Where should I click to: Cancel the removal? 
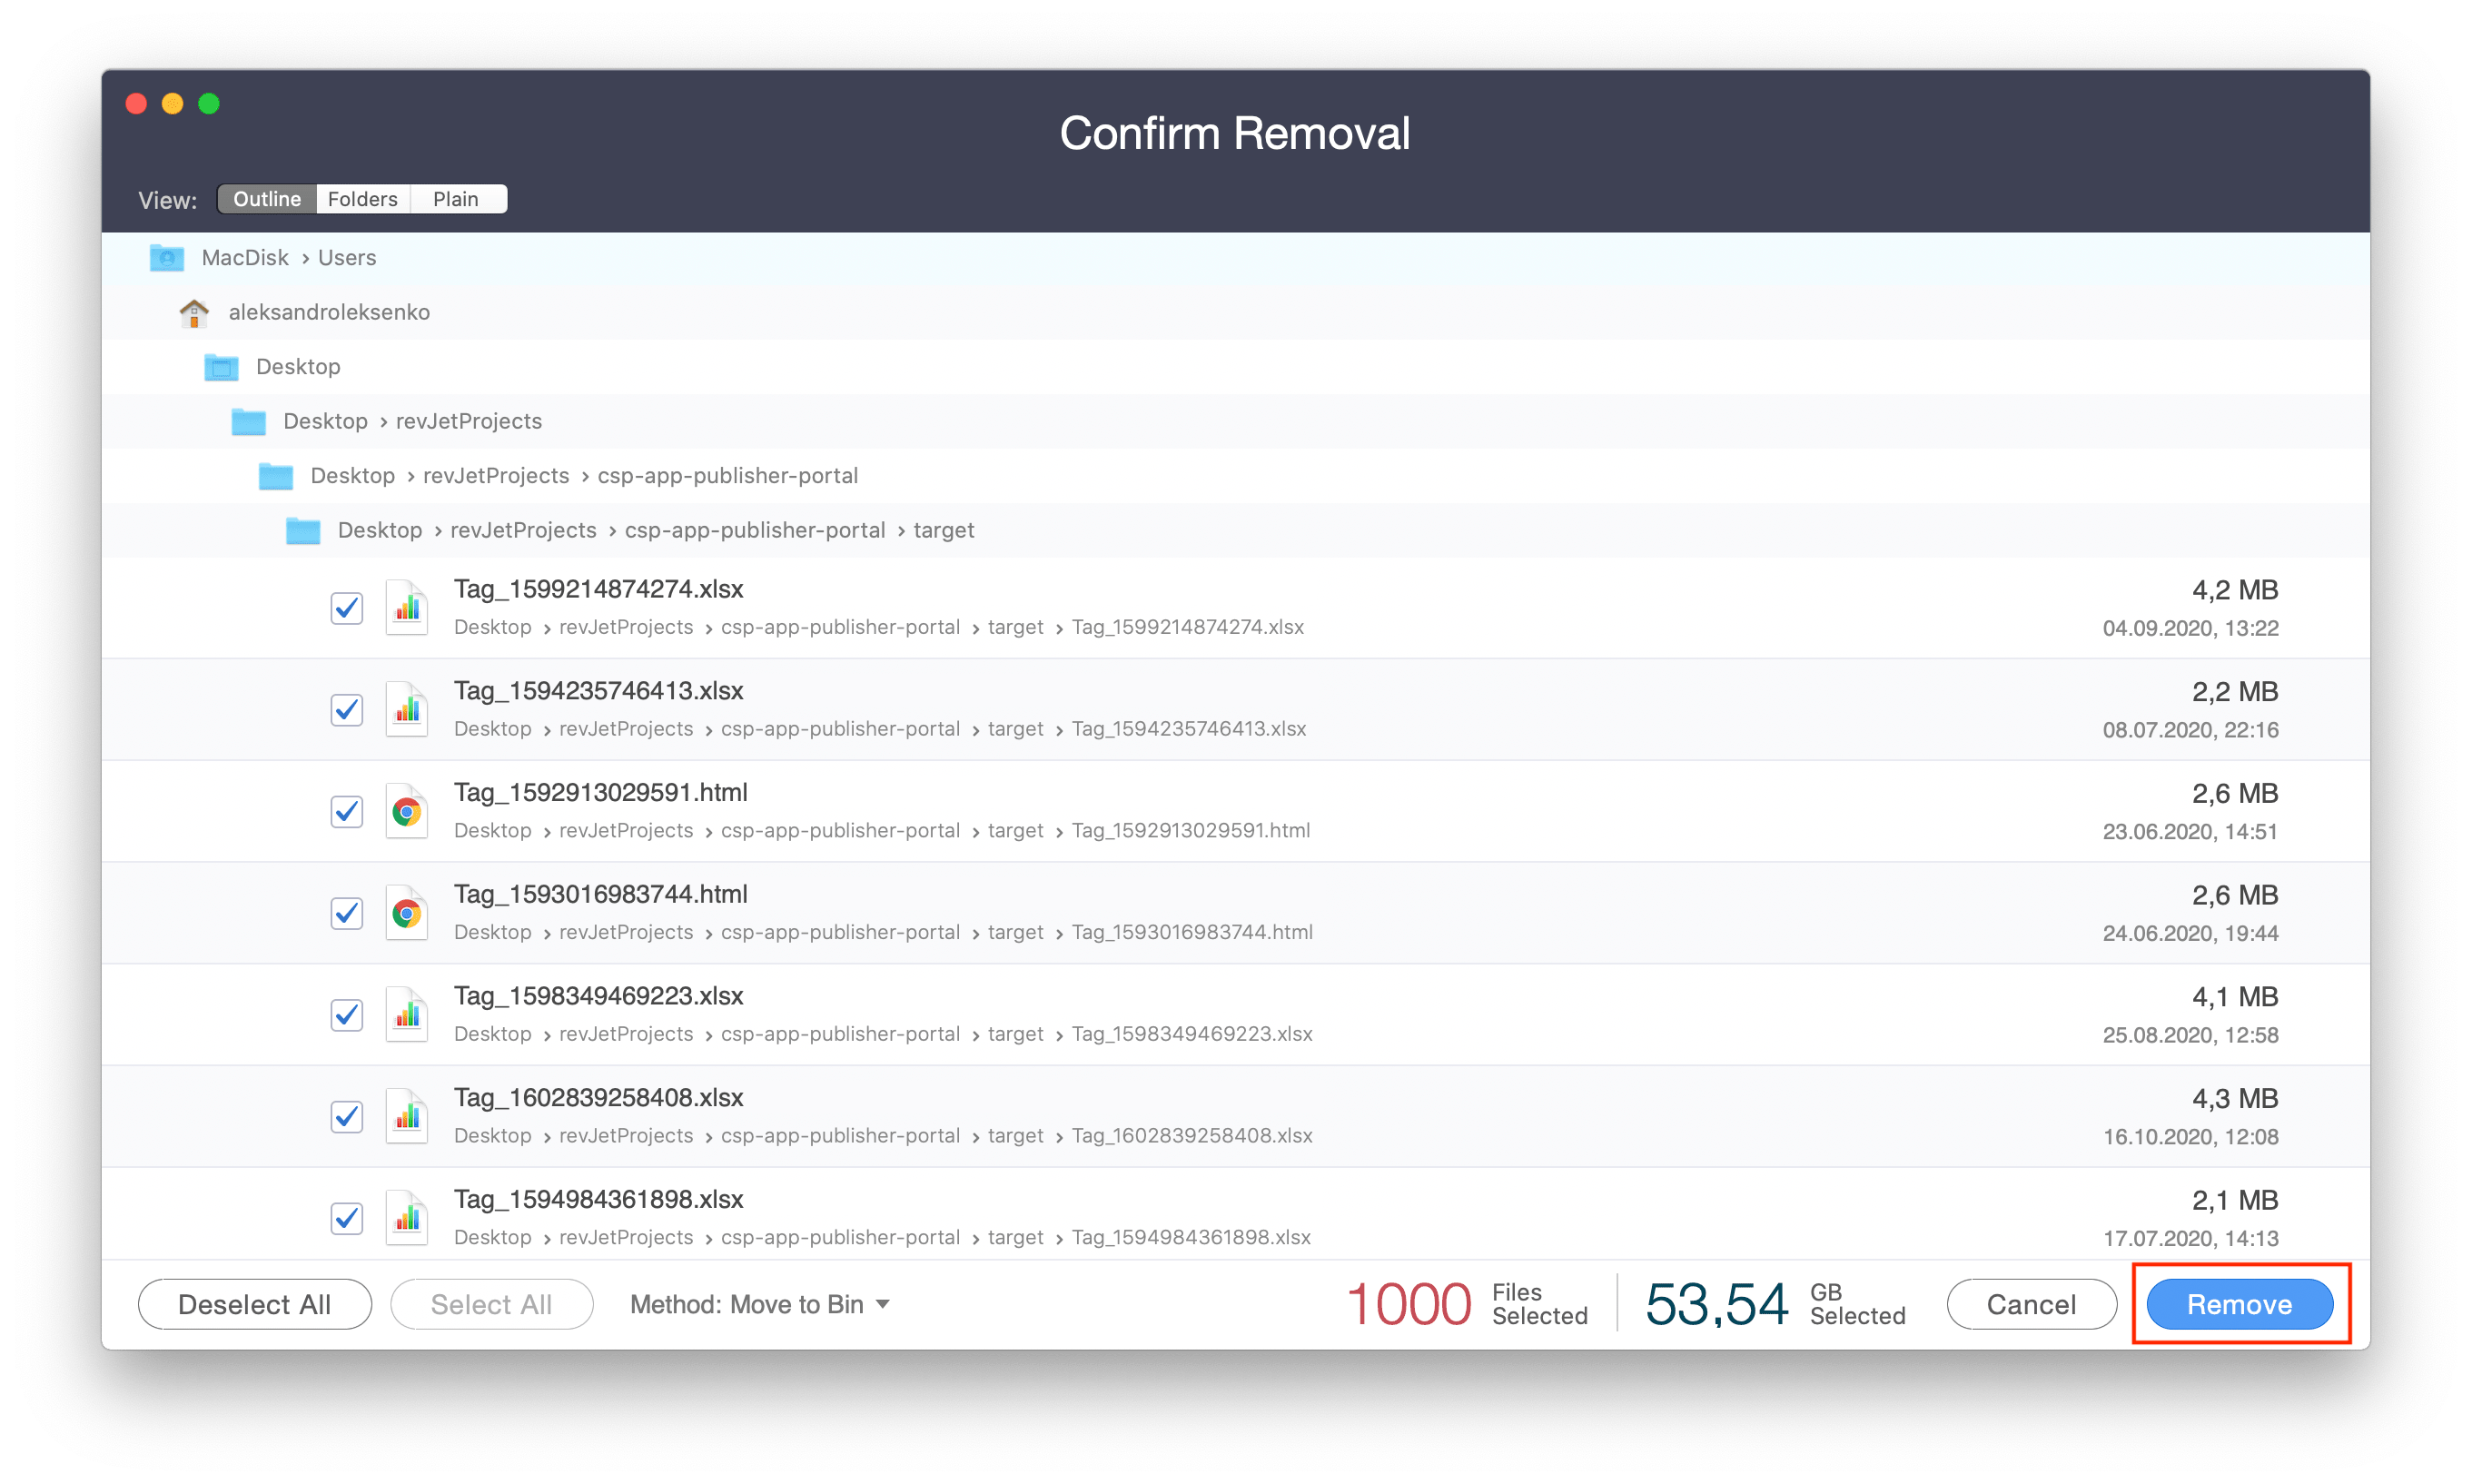click(2031, 1305)
